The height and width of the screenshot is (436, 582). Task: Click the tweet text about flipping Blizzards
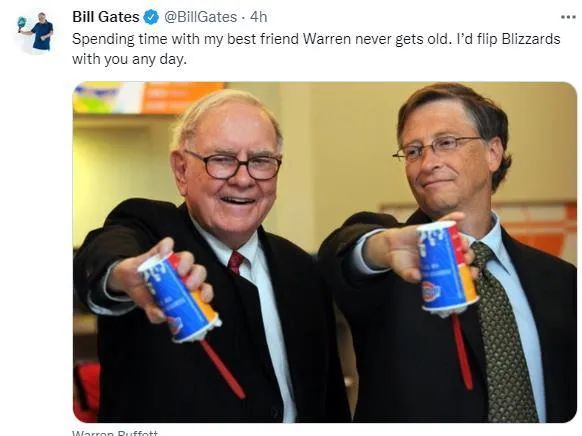pyautogui.click(x=316, y=49)
